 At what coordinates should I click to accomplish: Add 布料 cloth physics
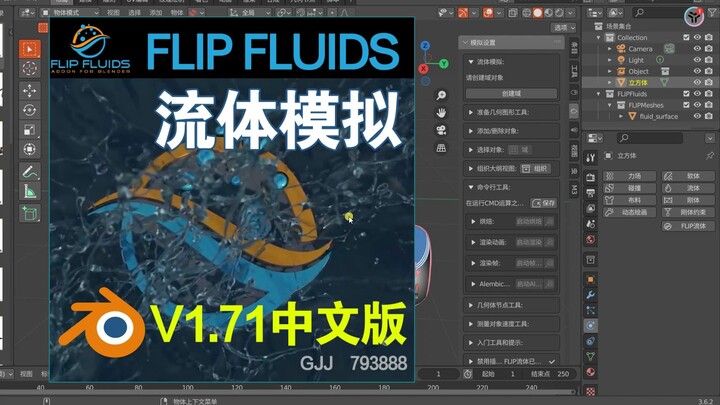coord(629,200)
